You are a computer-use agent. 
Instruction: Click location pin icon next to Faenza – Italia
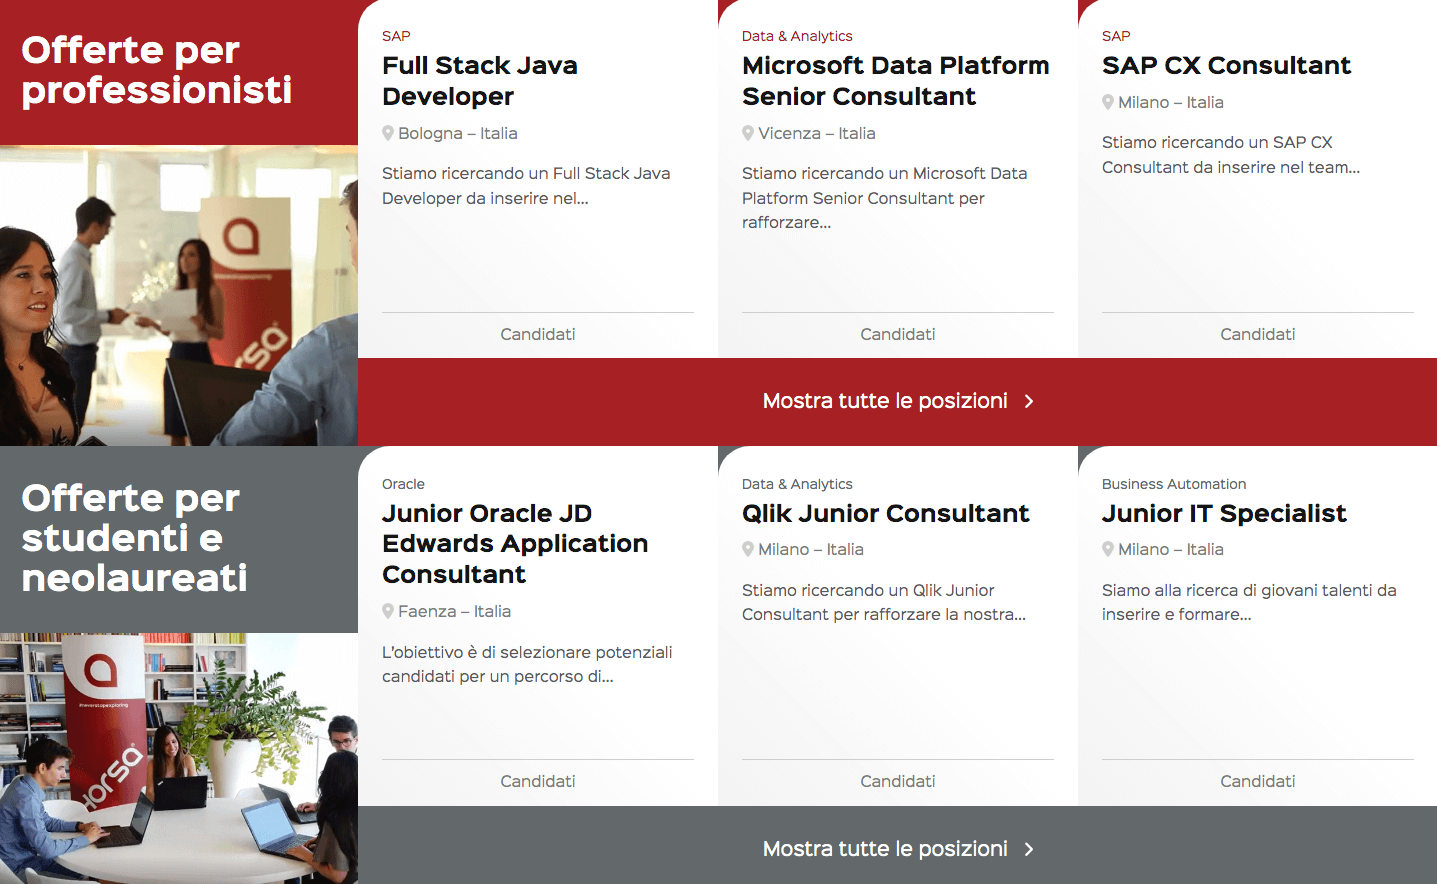tap(388, 611)
